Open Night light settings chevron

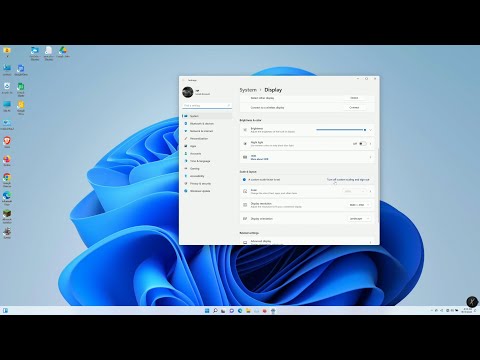pos(370,144)
